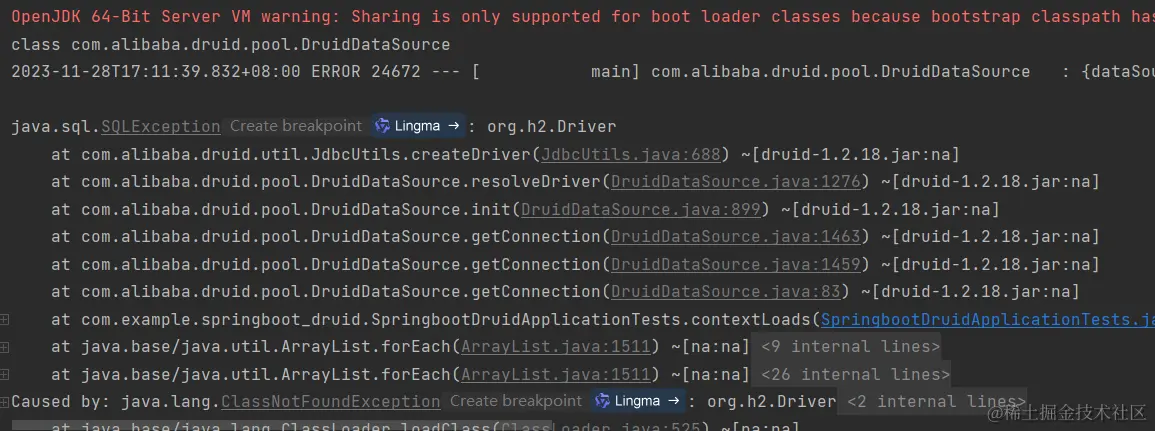Image resolution: width=1155 pixels, height=431 pixels.
Task: Click 'org.h2.Driver' text on the Caused by line
Action: point(771,402)
